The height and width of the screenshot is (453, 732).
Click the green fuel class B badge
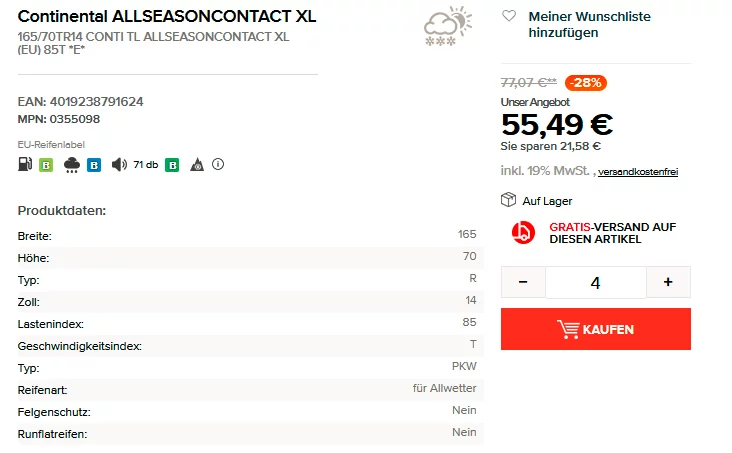46,165
